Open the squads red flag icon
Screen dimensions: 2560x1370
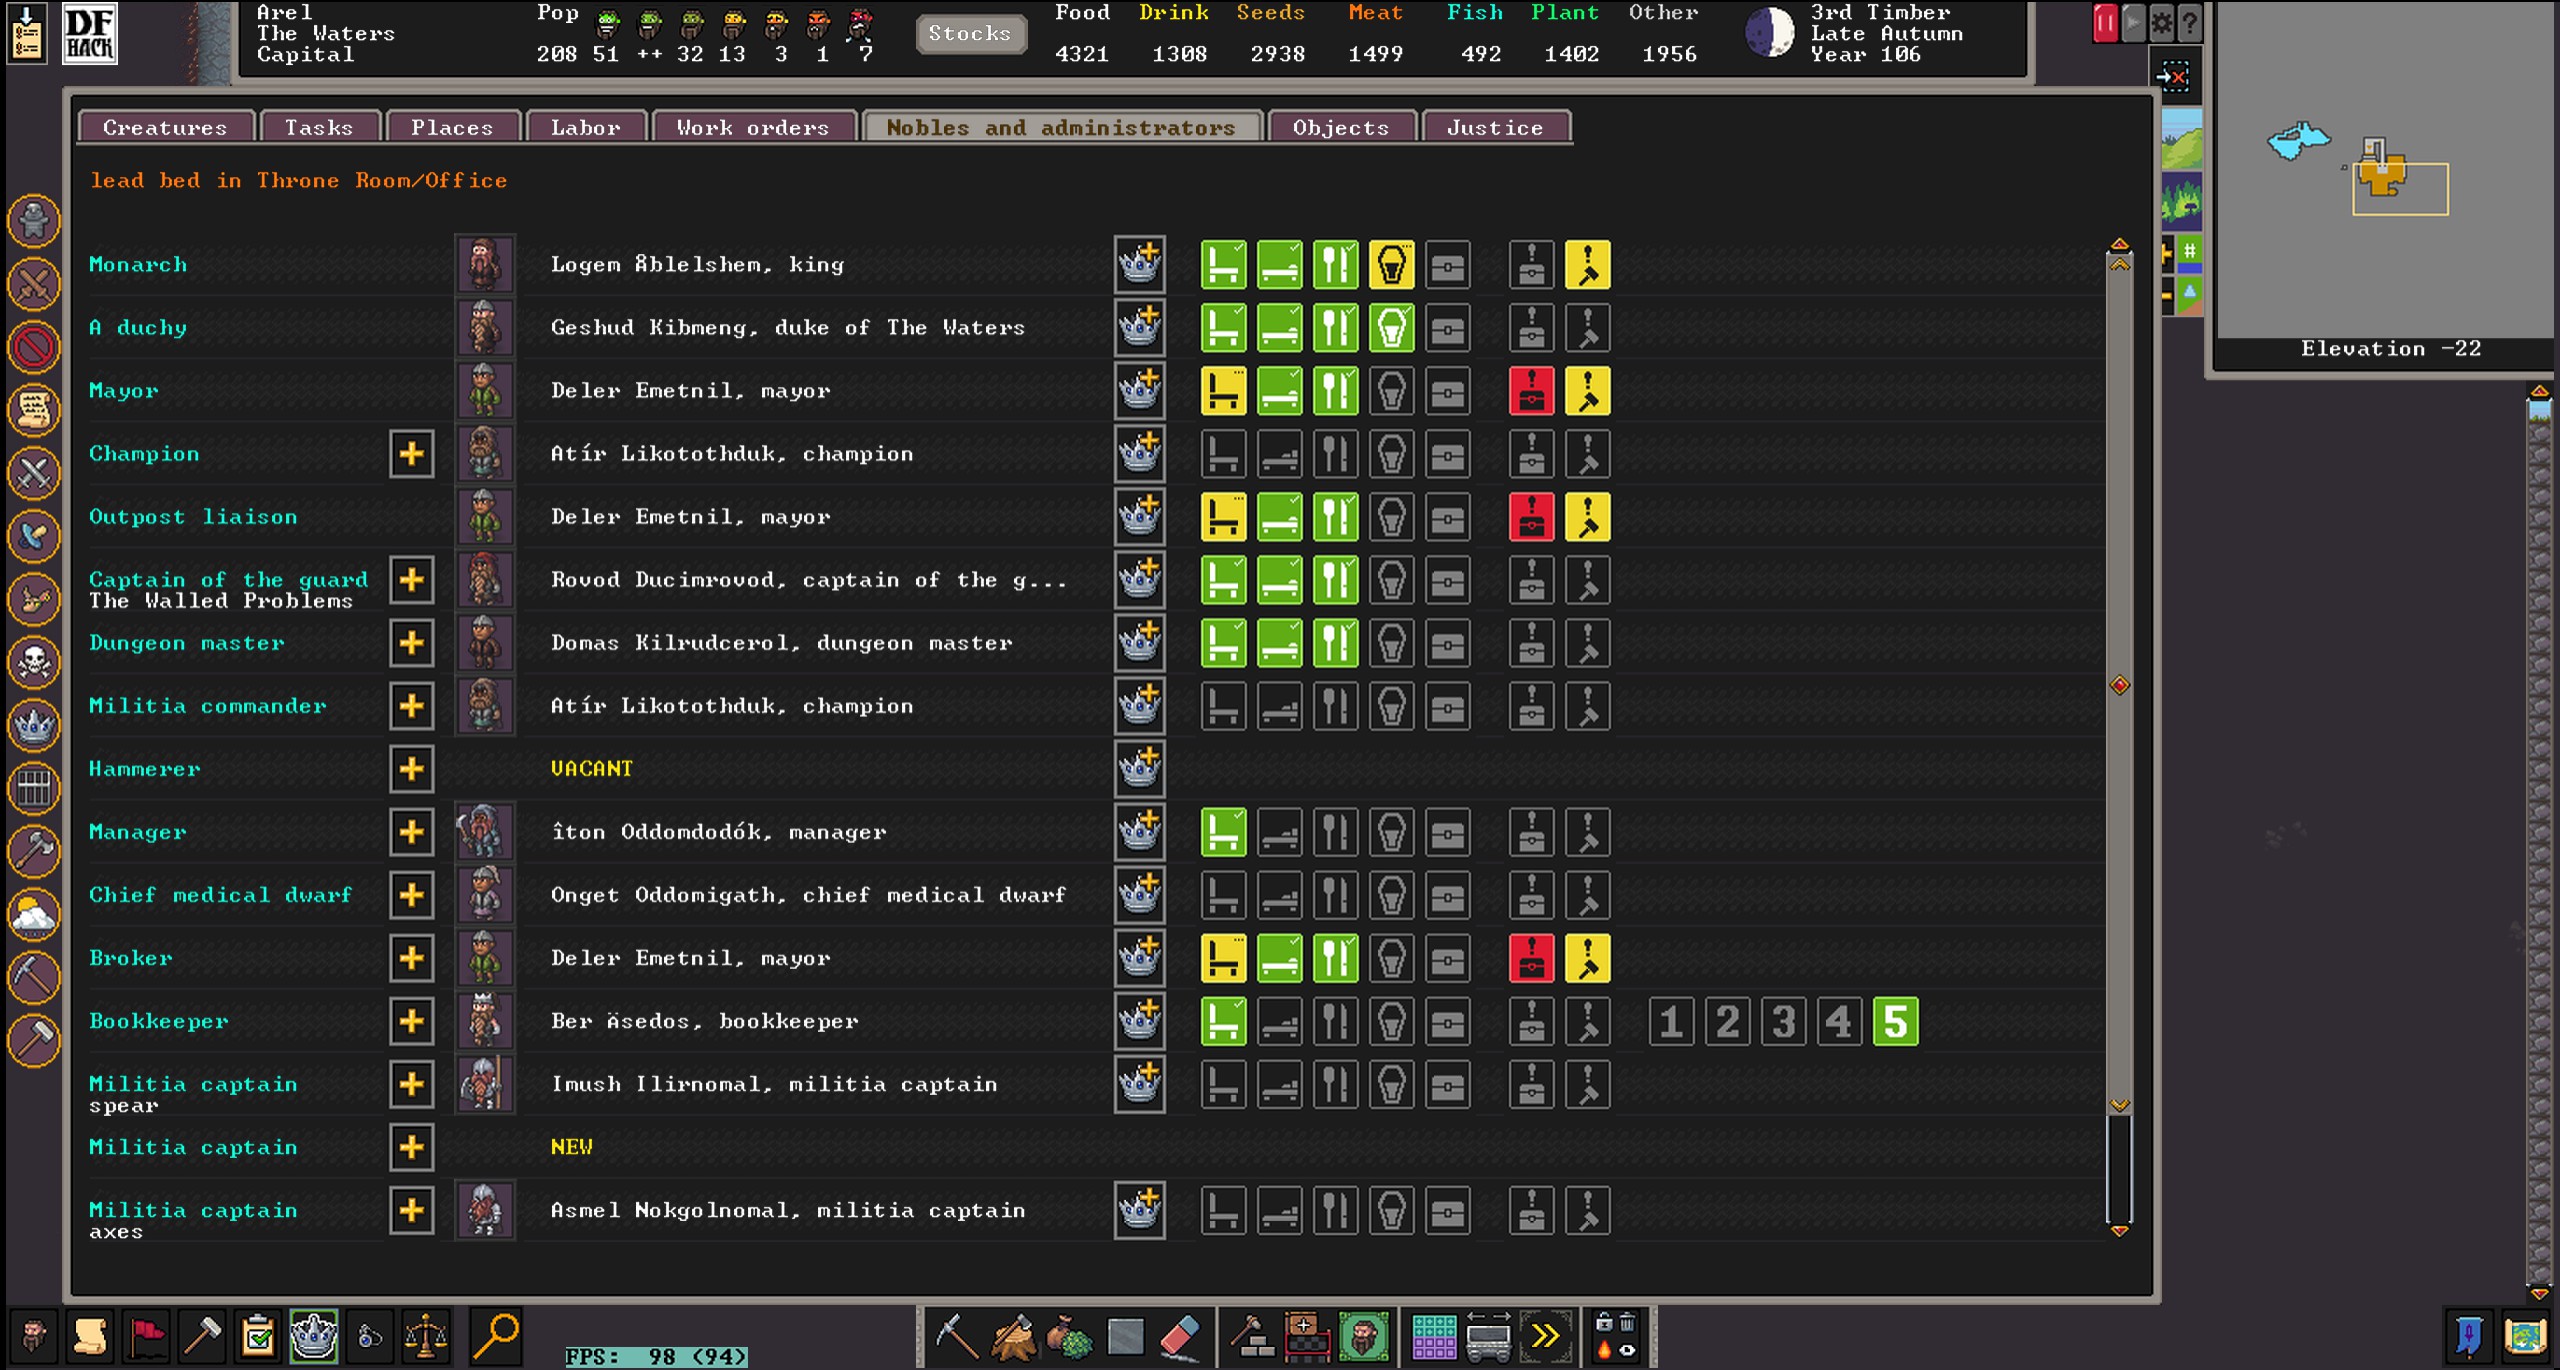point(147,1336)
